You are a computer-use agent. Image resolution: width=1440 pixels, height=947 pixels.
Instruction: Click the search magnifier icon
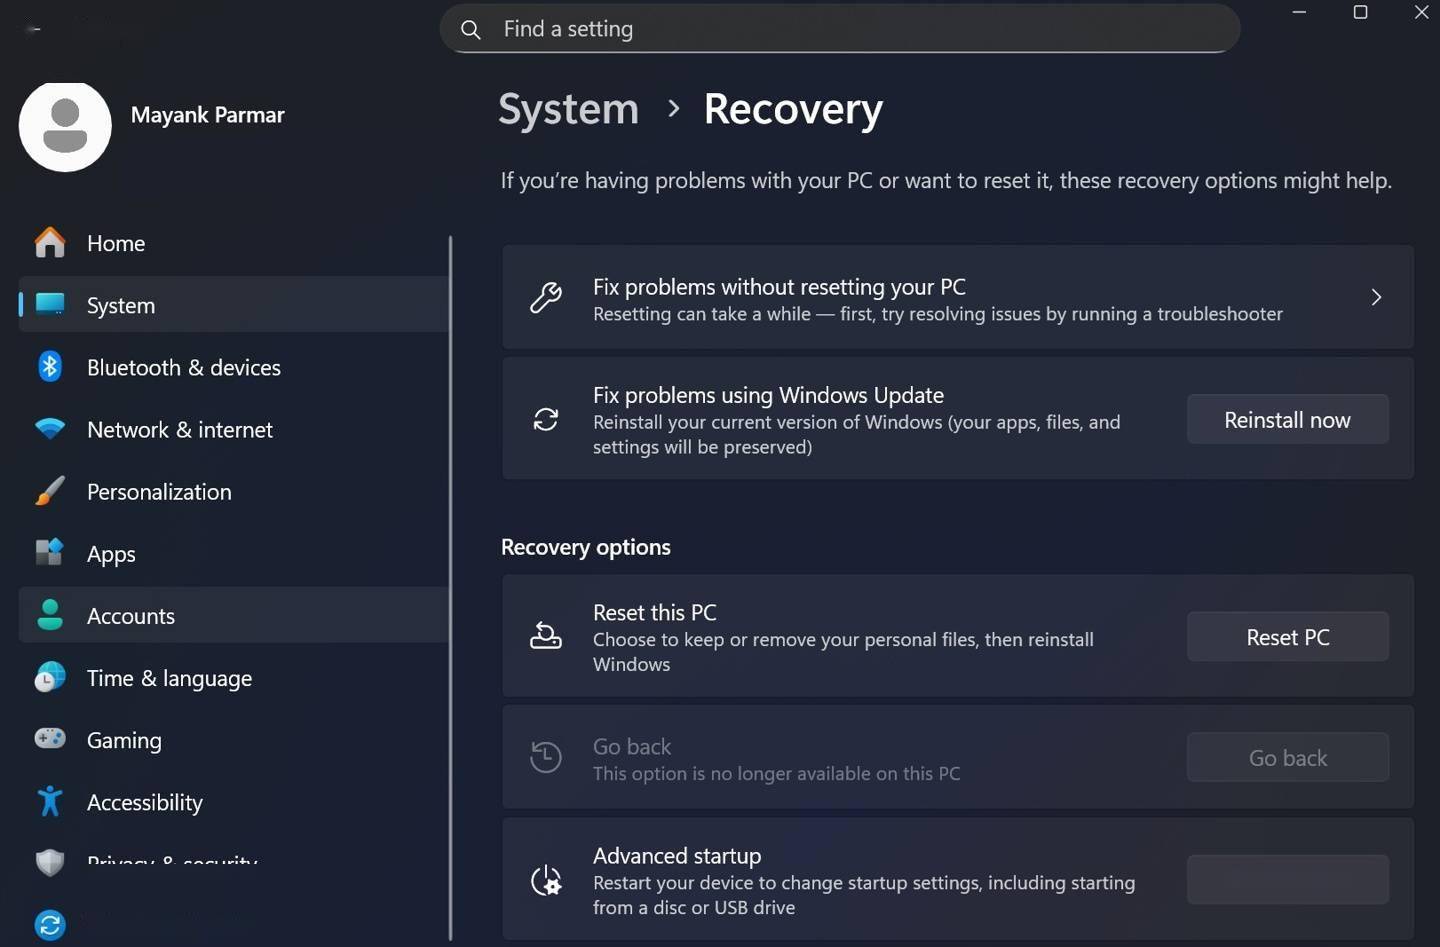click(x=471, y=29)
